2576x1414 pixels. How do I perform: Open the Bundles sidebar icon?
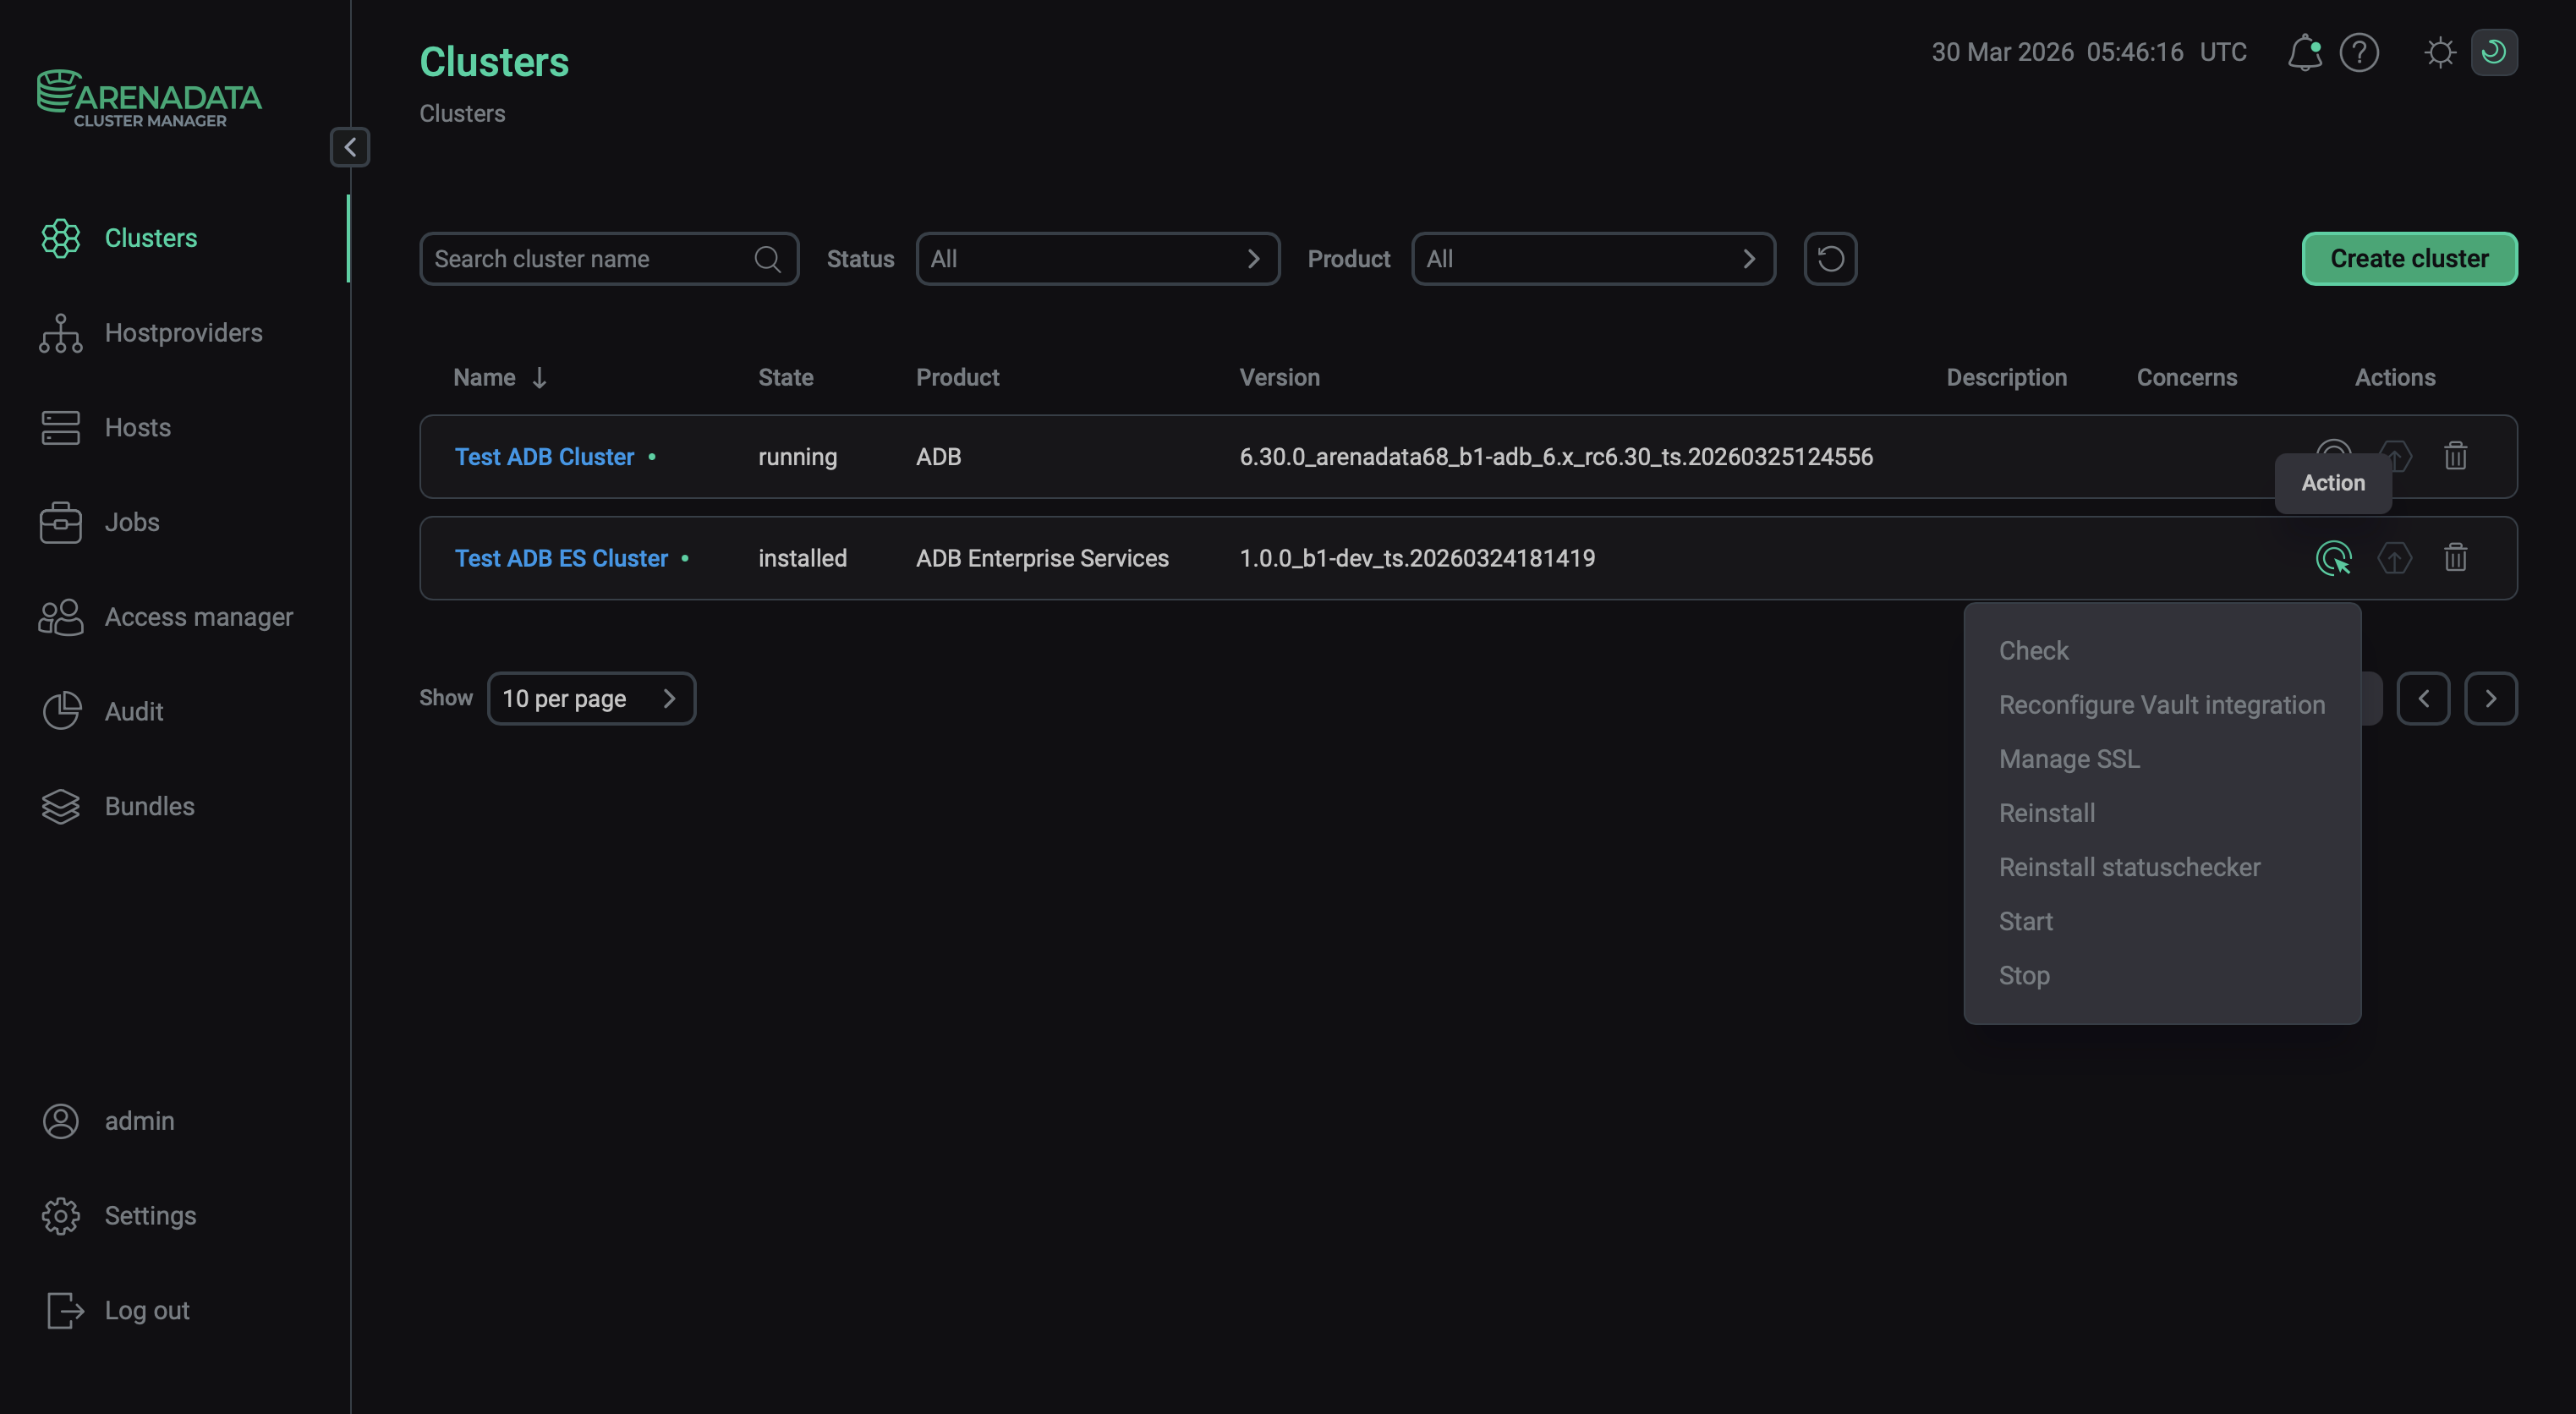coord(60,806)
